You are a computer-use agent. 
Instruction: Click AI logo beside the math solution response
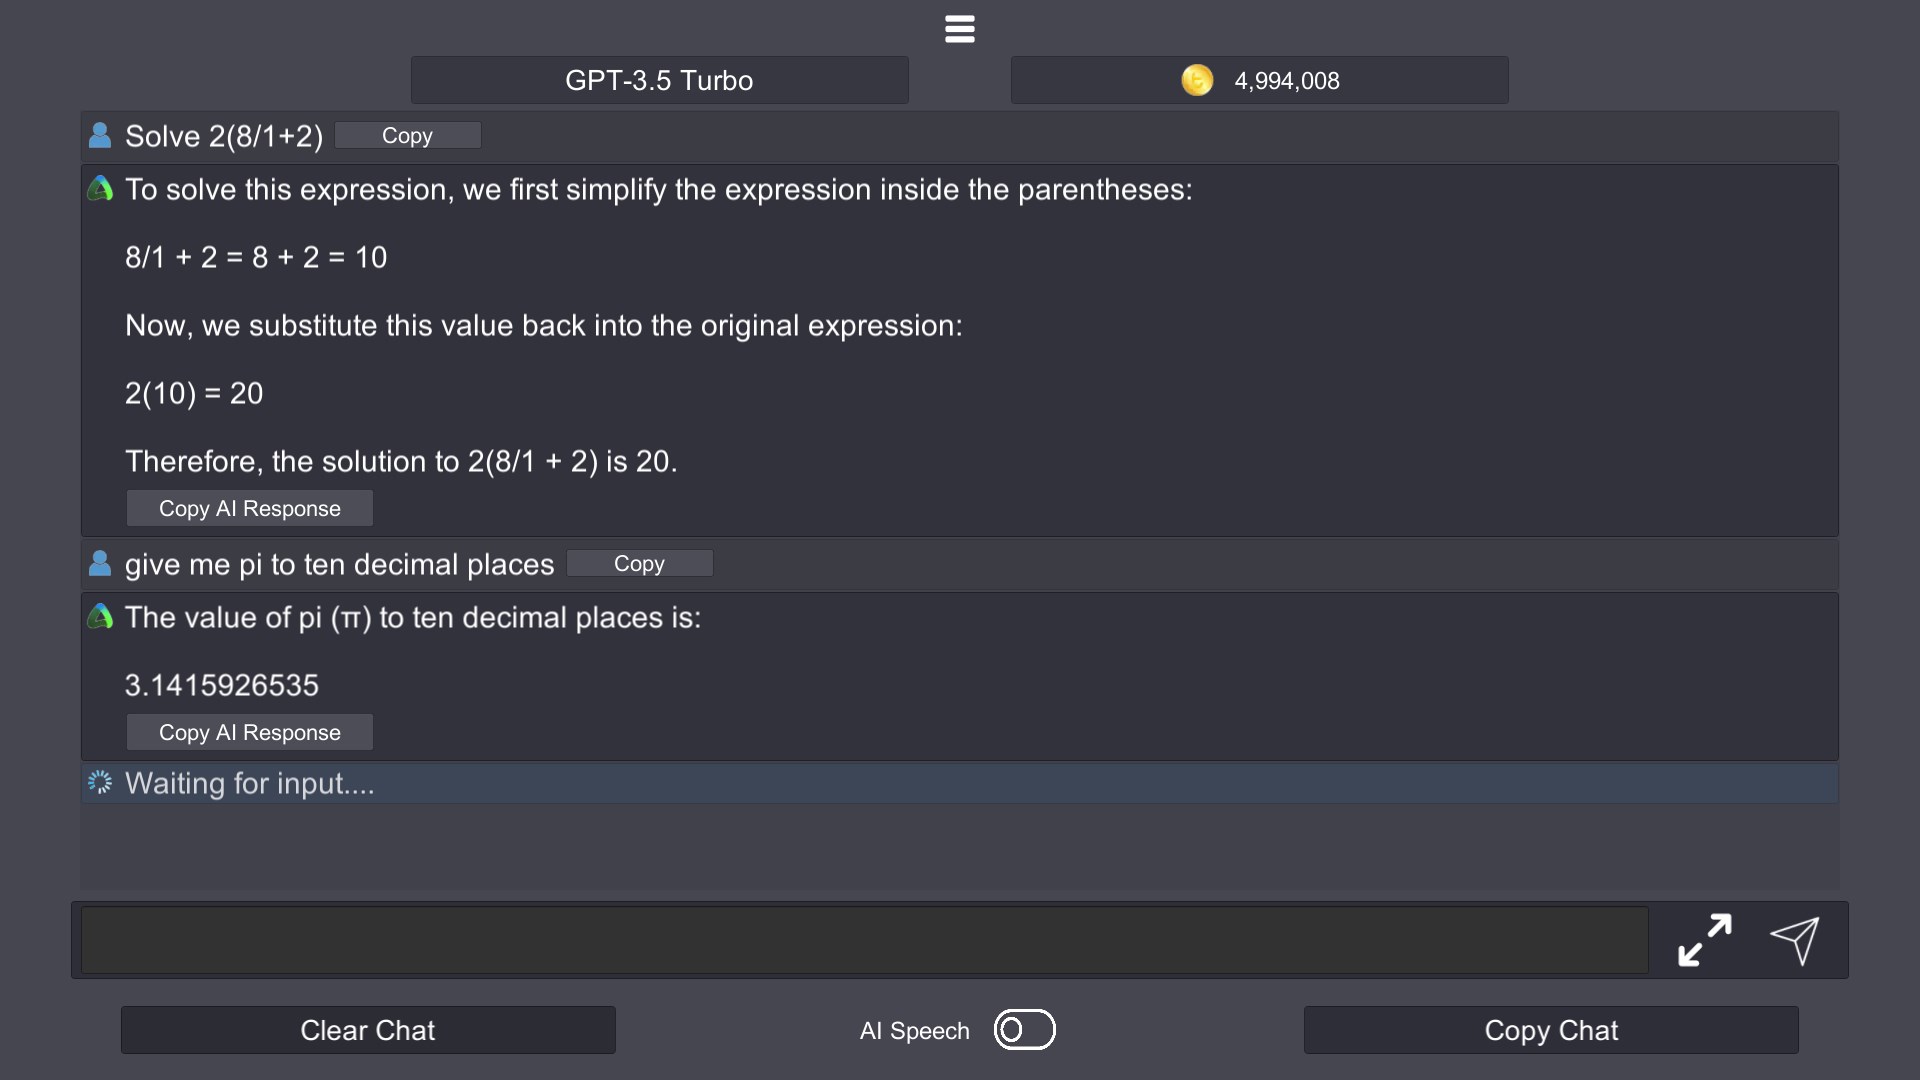pyautogui.click(x=100, y=189)
